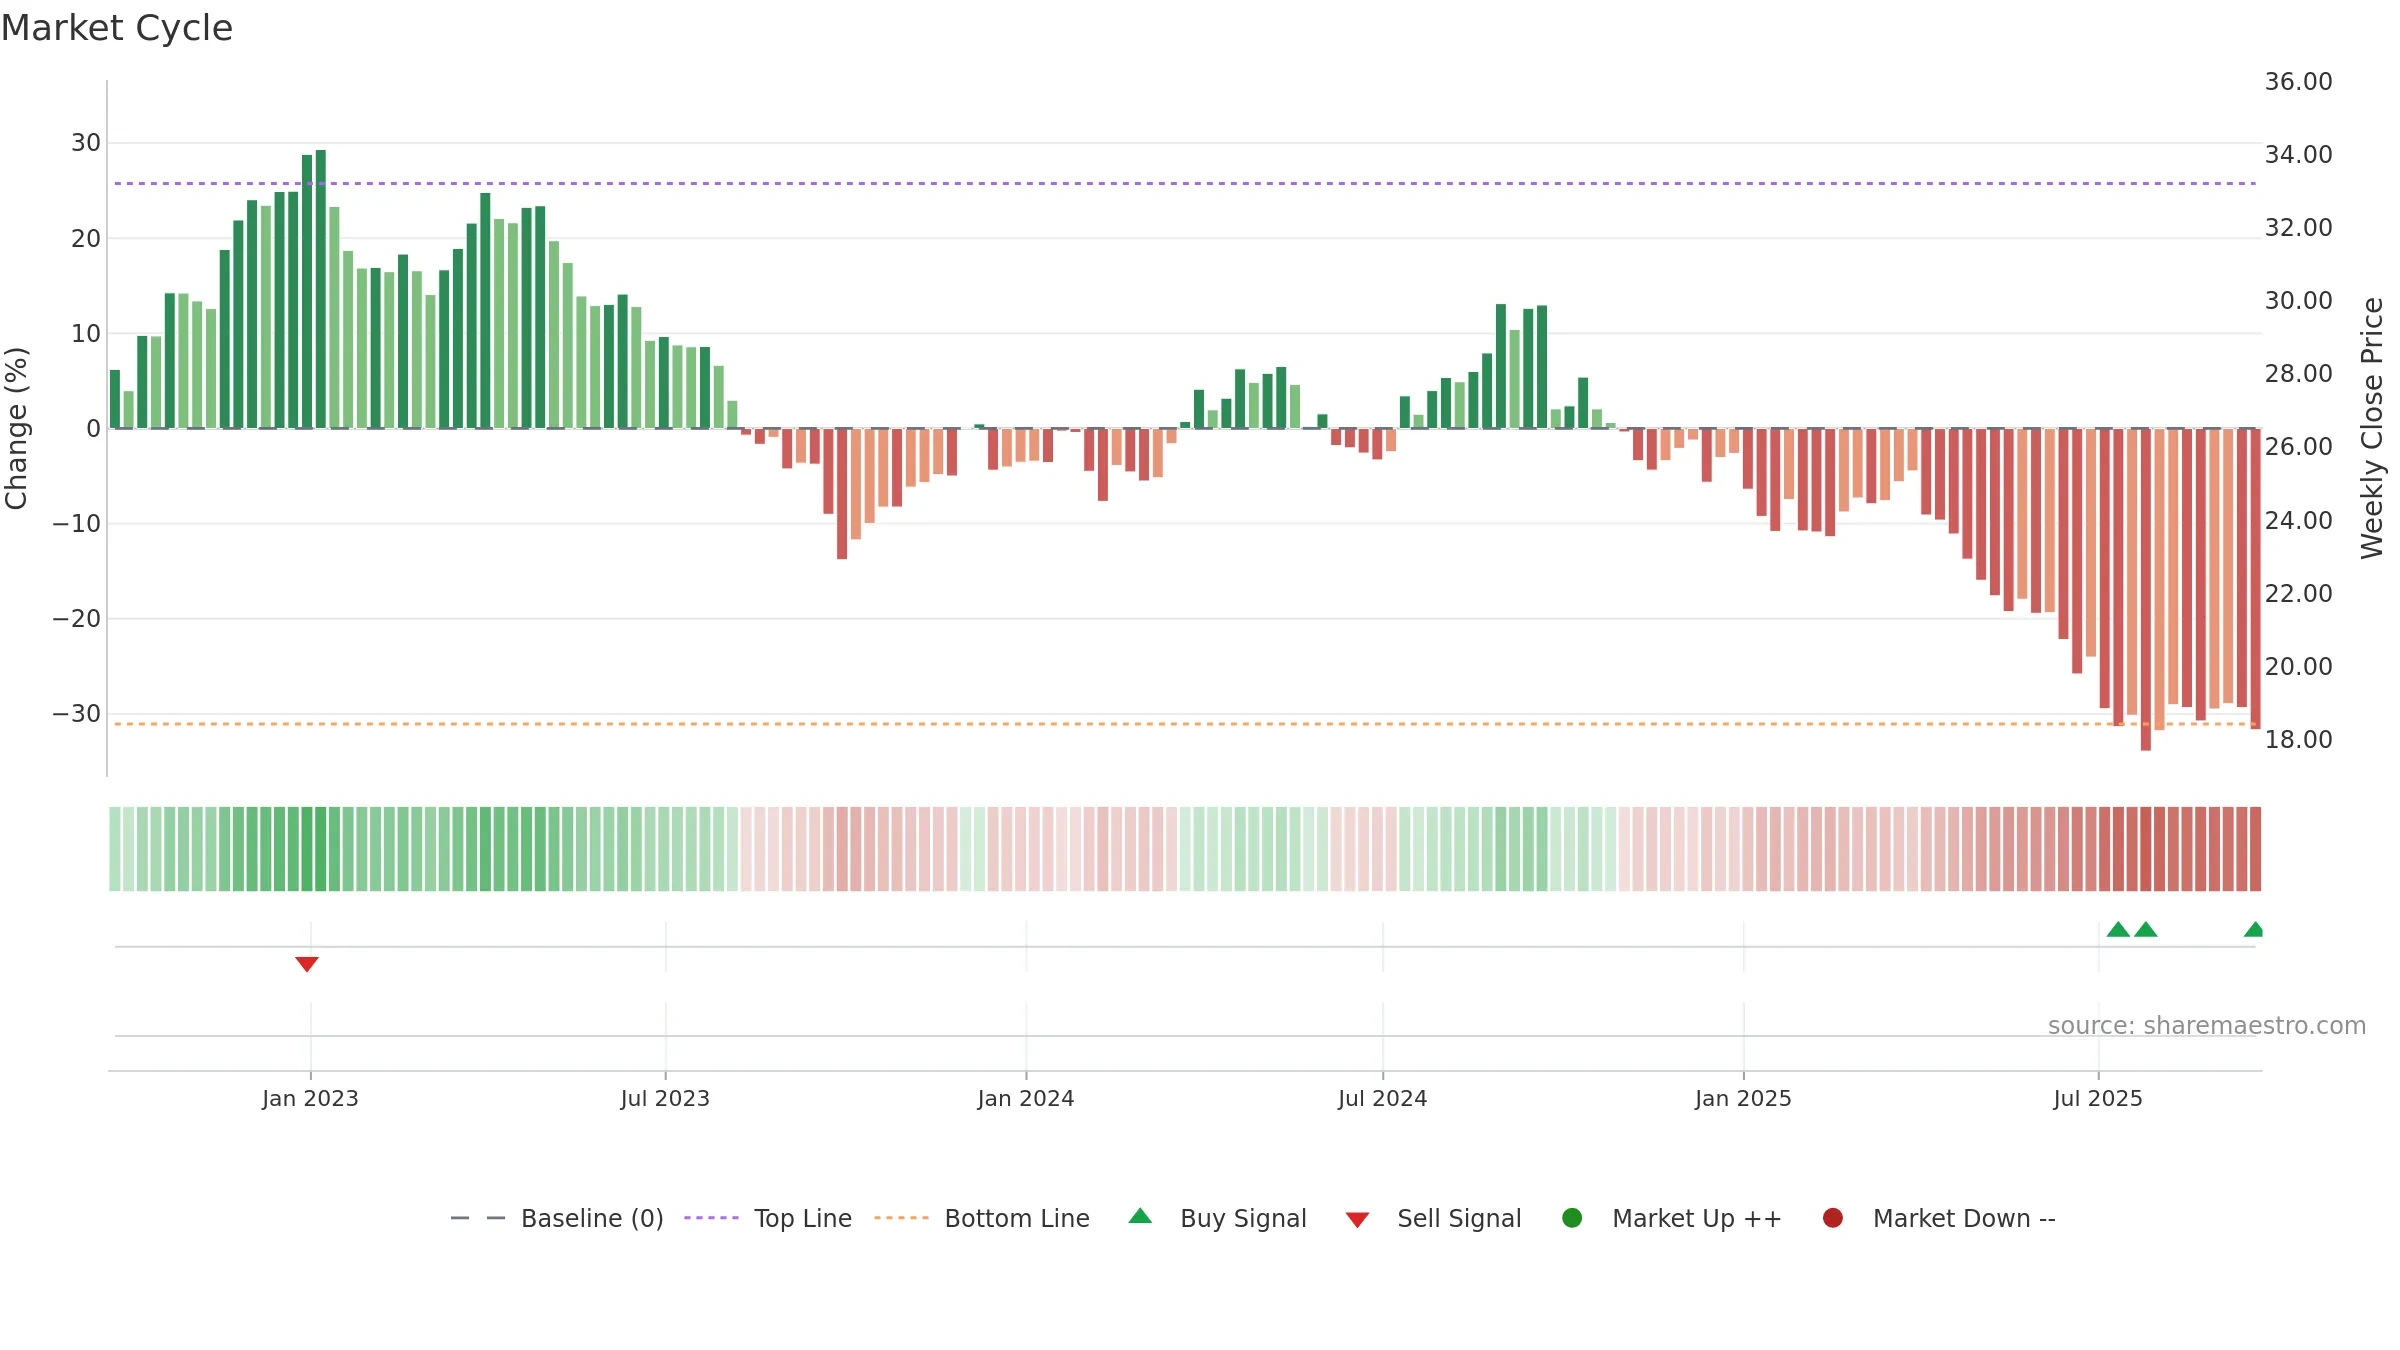Click the 30.00 price axis tick

2299,301
